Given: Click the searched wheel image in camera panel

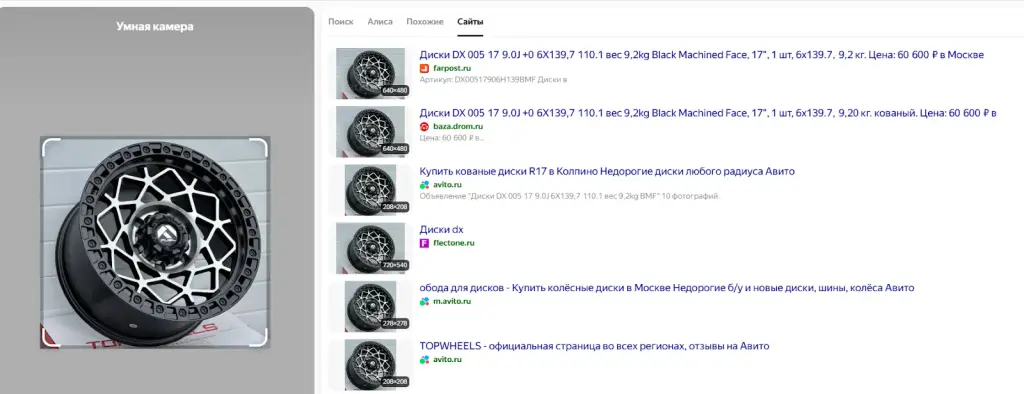Looking at the screenshot, I should 155,242.
